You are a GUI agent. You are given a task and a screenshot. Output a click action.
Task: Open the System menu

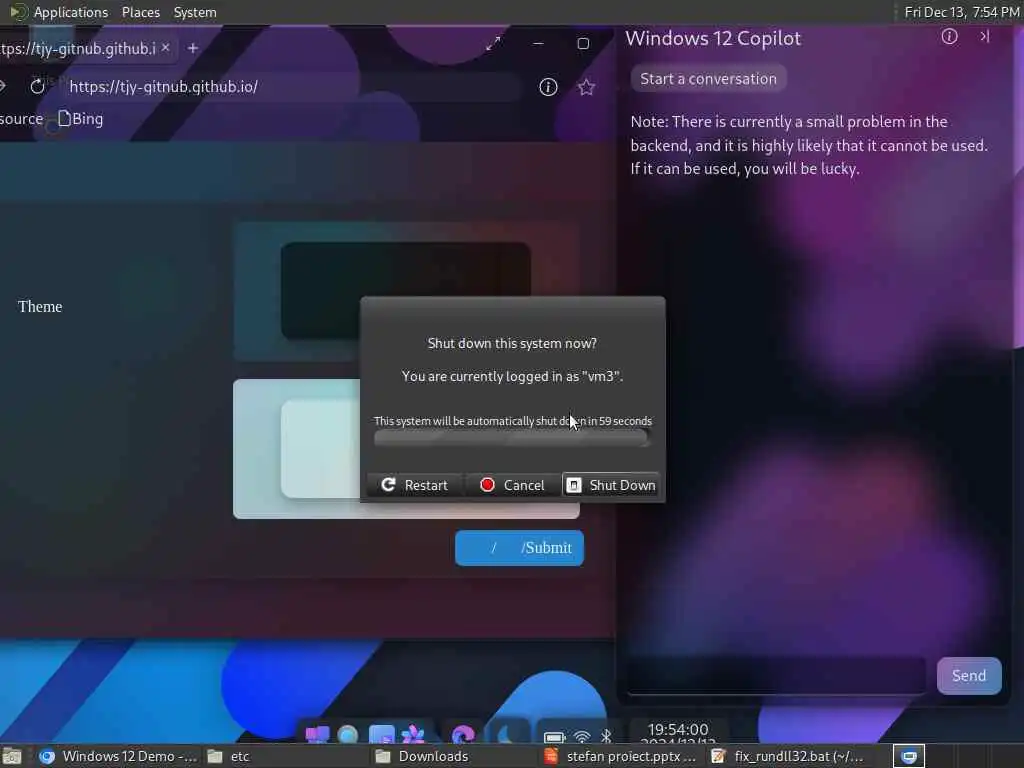[195, 12]
